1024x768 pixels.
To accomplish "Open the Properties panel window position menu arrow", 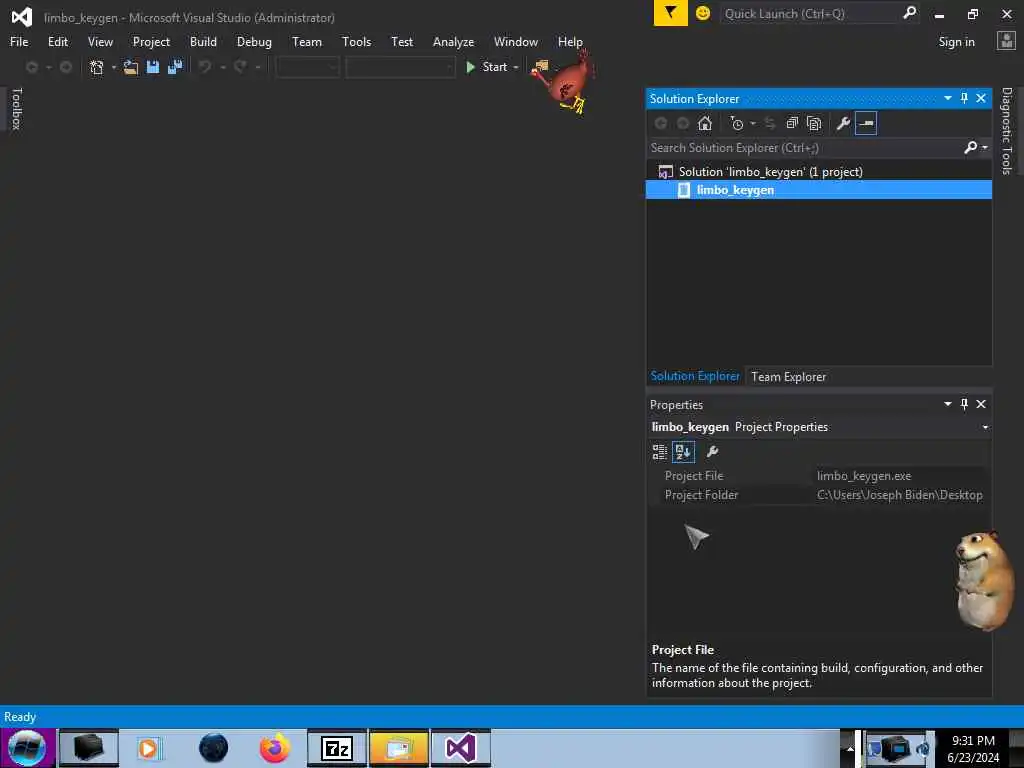I will point(948,404).
